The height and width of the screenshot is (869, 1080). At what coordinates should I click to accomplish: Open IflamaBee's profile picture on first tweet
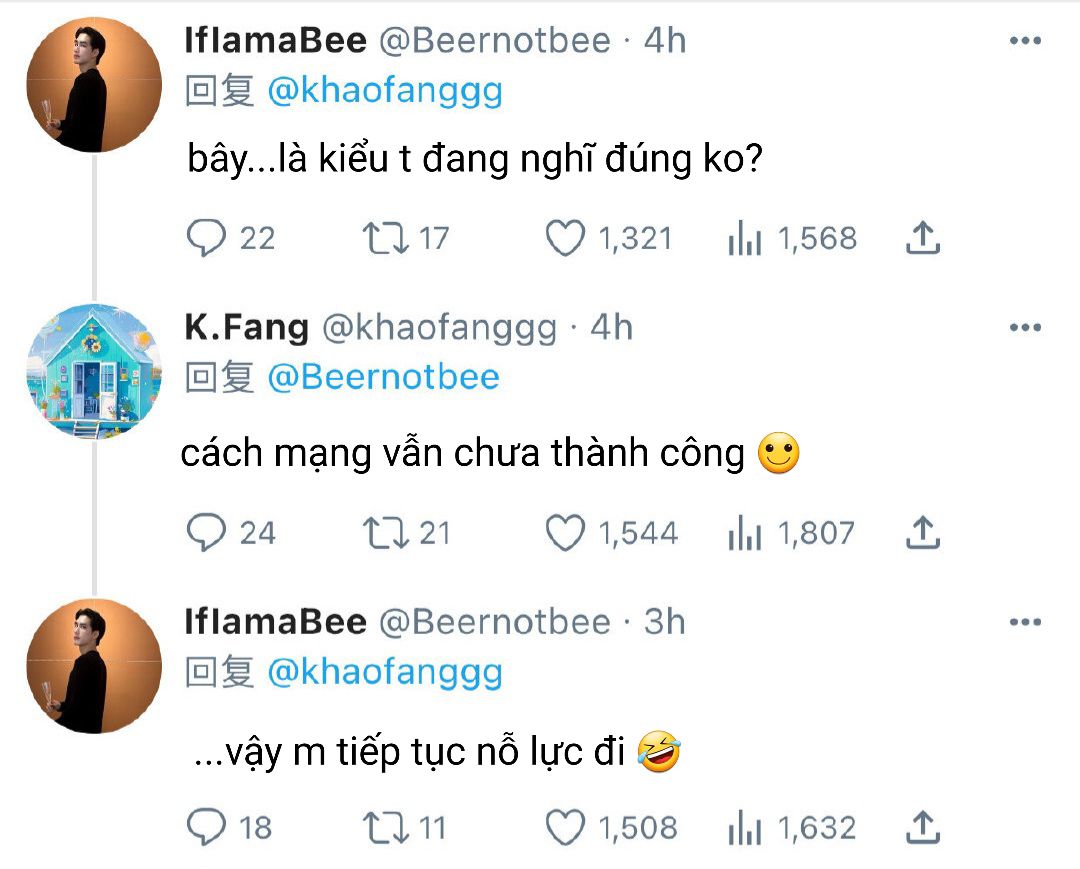(94, 84)
